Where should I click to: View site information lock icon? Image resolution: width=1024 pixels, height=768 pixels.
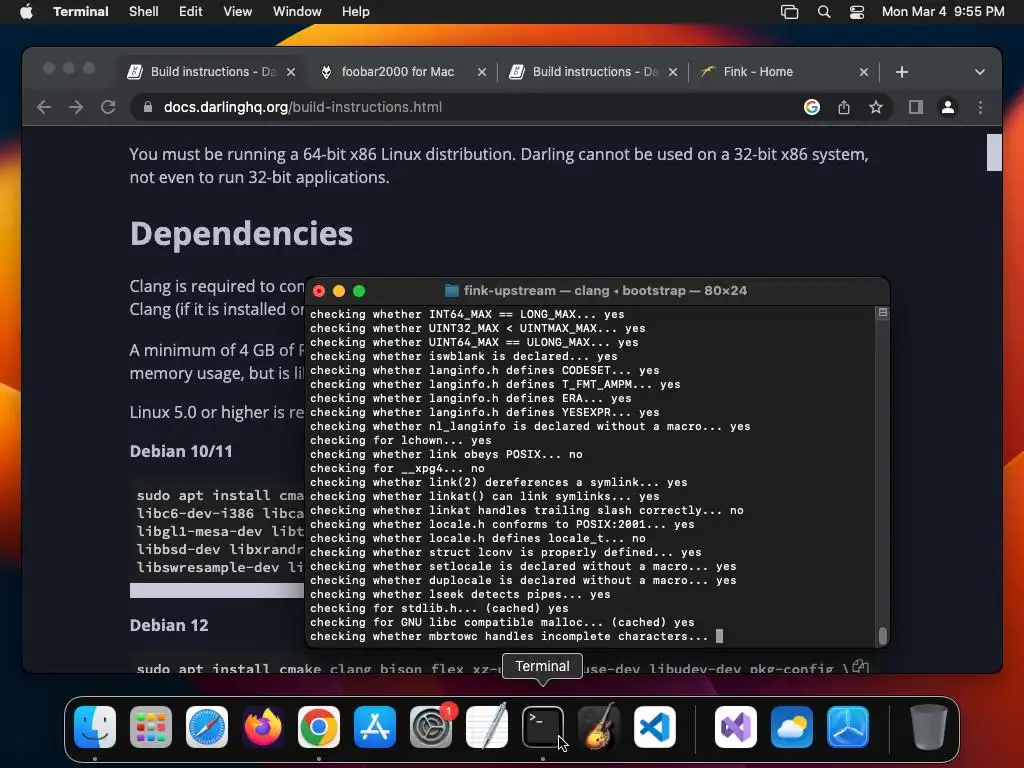point(148,107)
